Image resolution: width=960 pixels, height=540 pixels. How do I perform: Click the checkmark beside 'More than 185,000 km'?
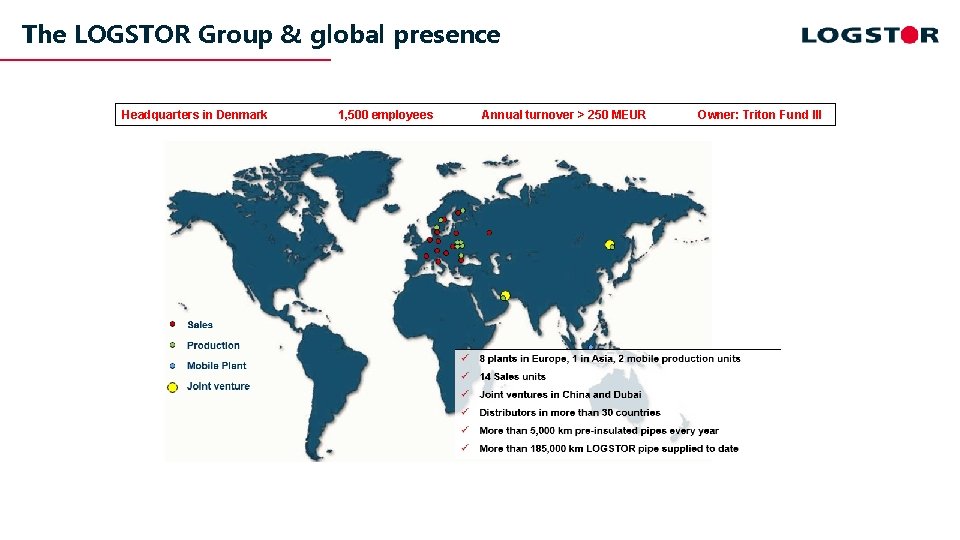[465, 448]
